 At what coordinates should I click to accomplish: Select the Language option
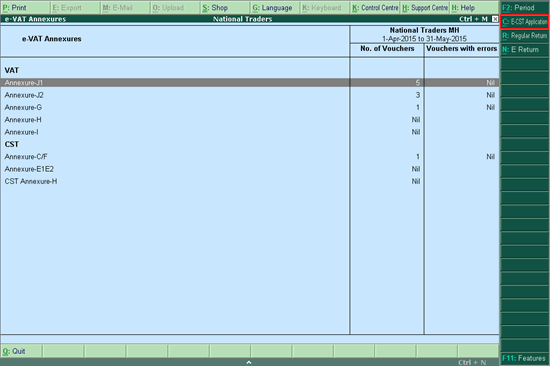(275, 7)
